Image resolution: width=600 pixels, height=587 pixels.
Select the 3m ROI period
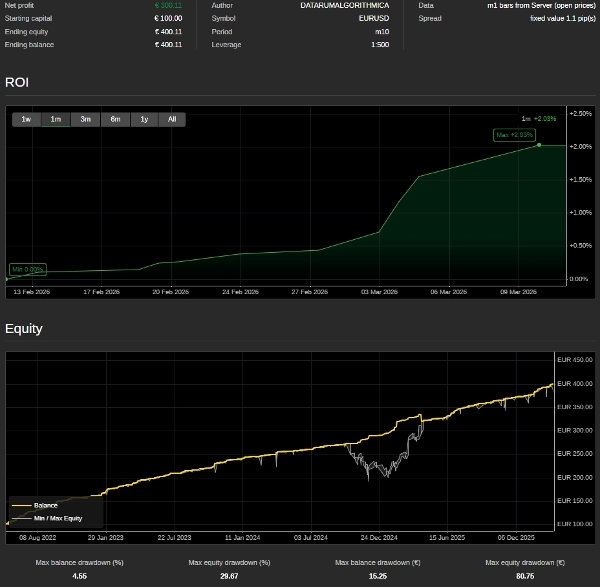pos(86,119)
